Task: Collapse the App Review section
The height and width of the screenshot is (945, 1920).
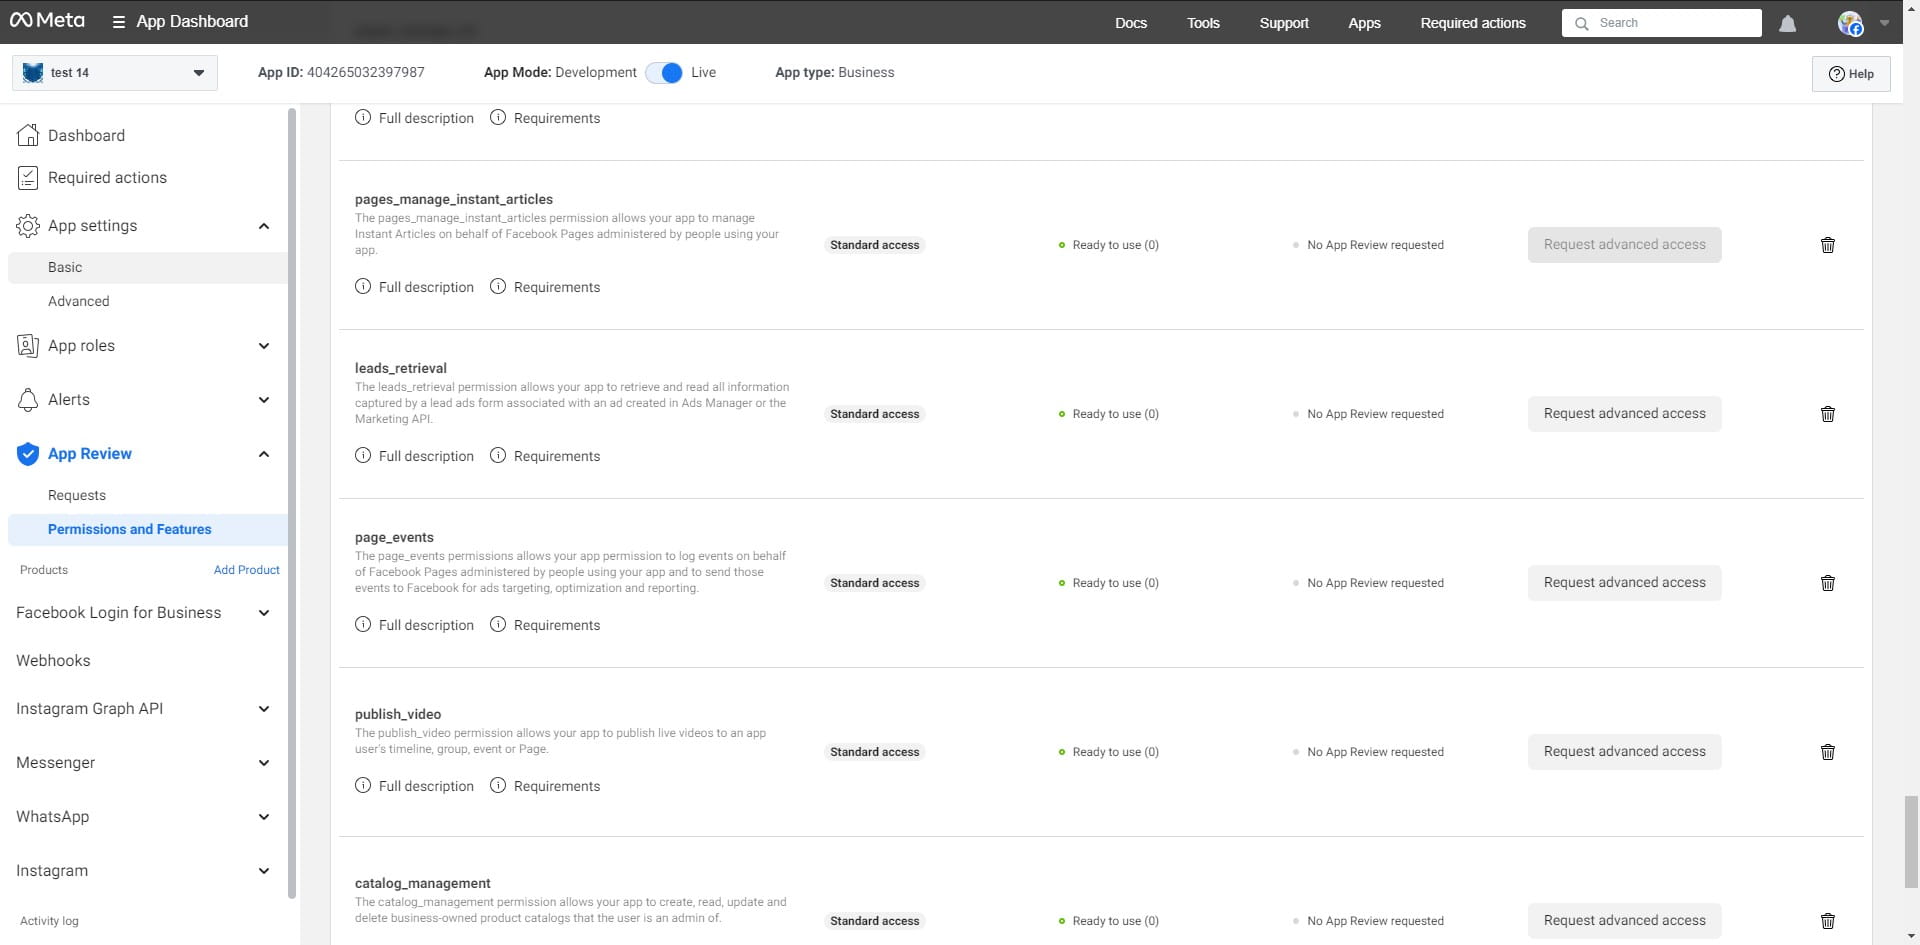Action: 264,454
